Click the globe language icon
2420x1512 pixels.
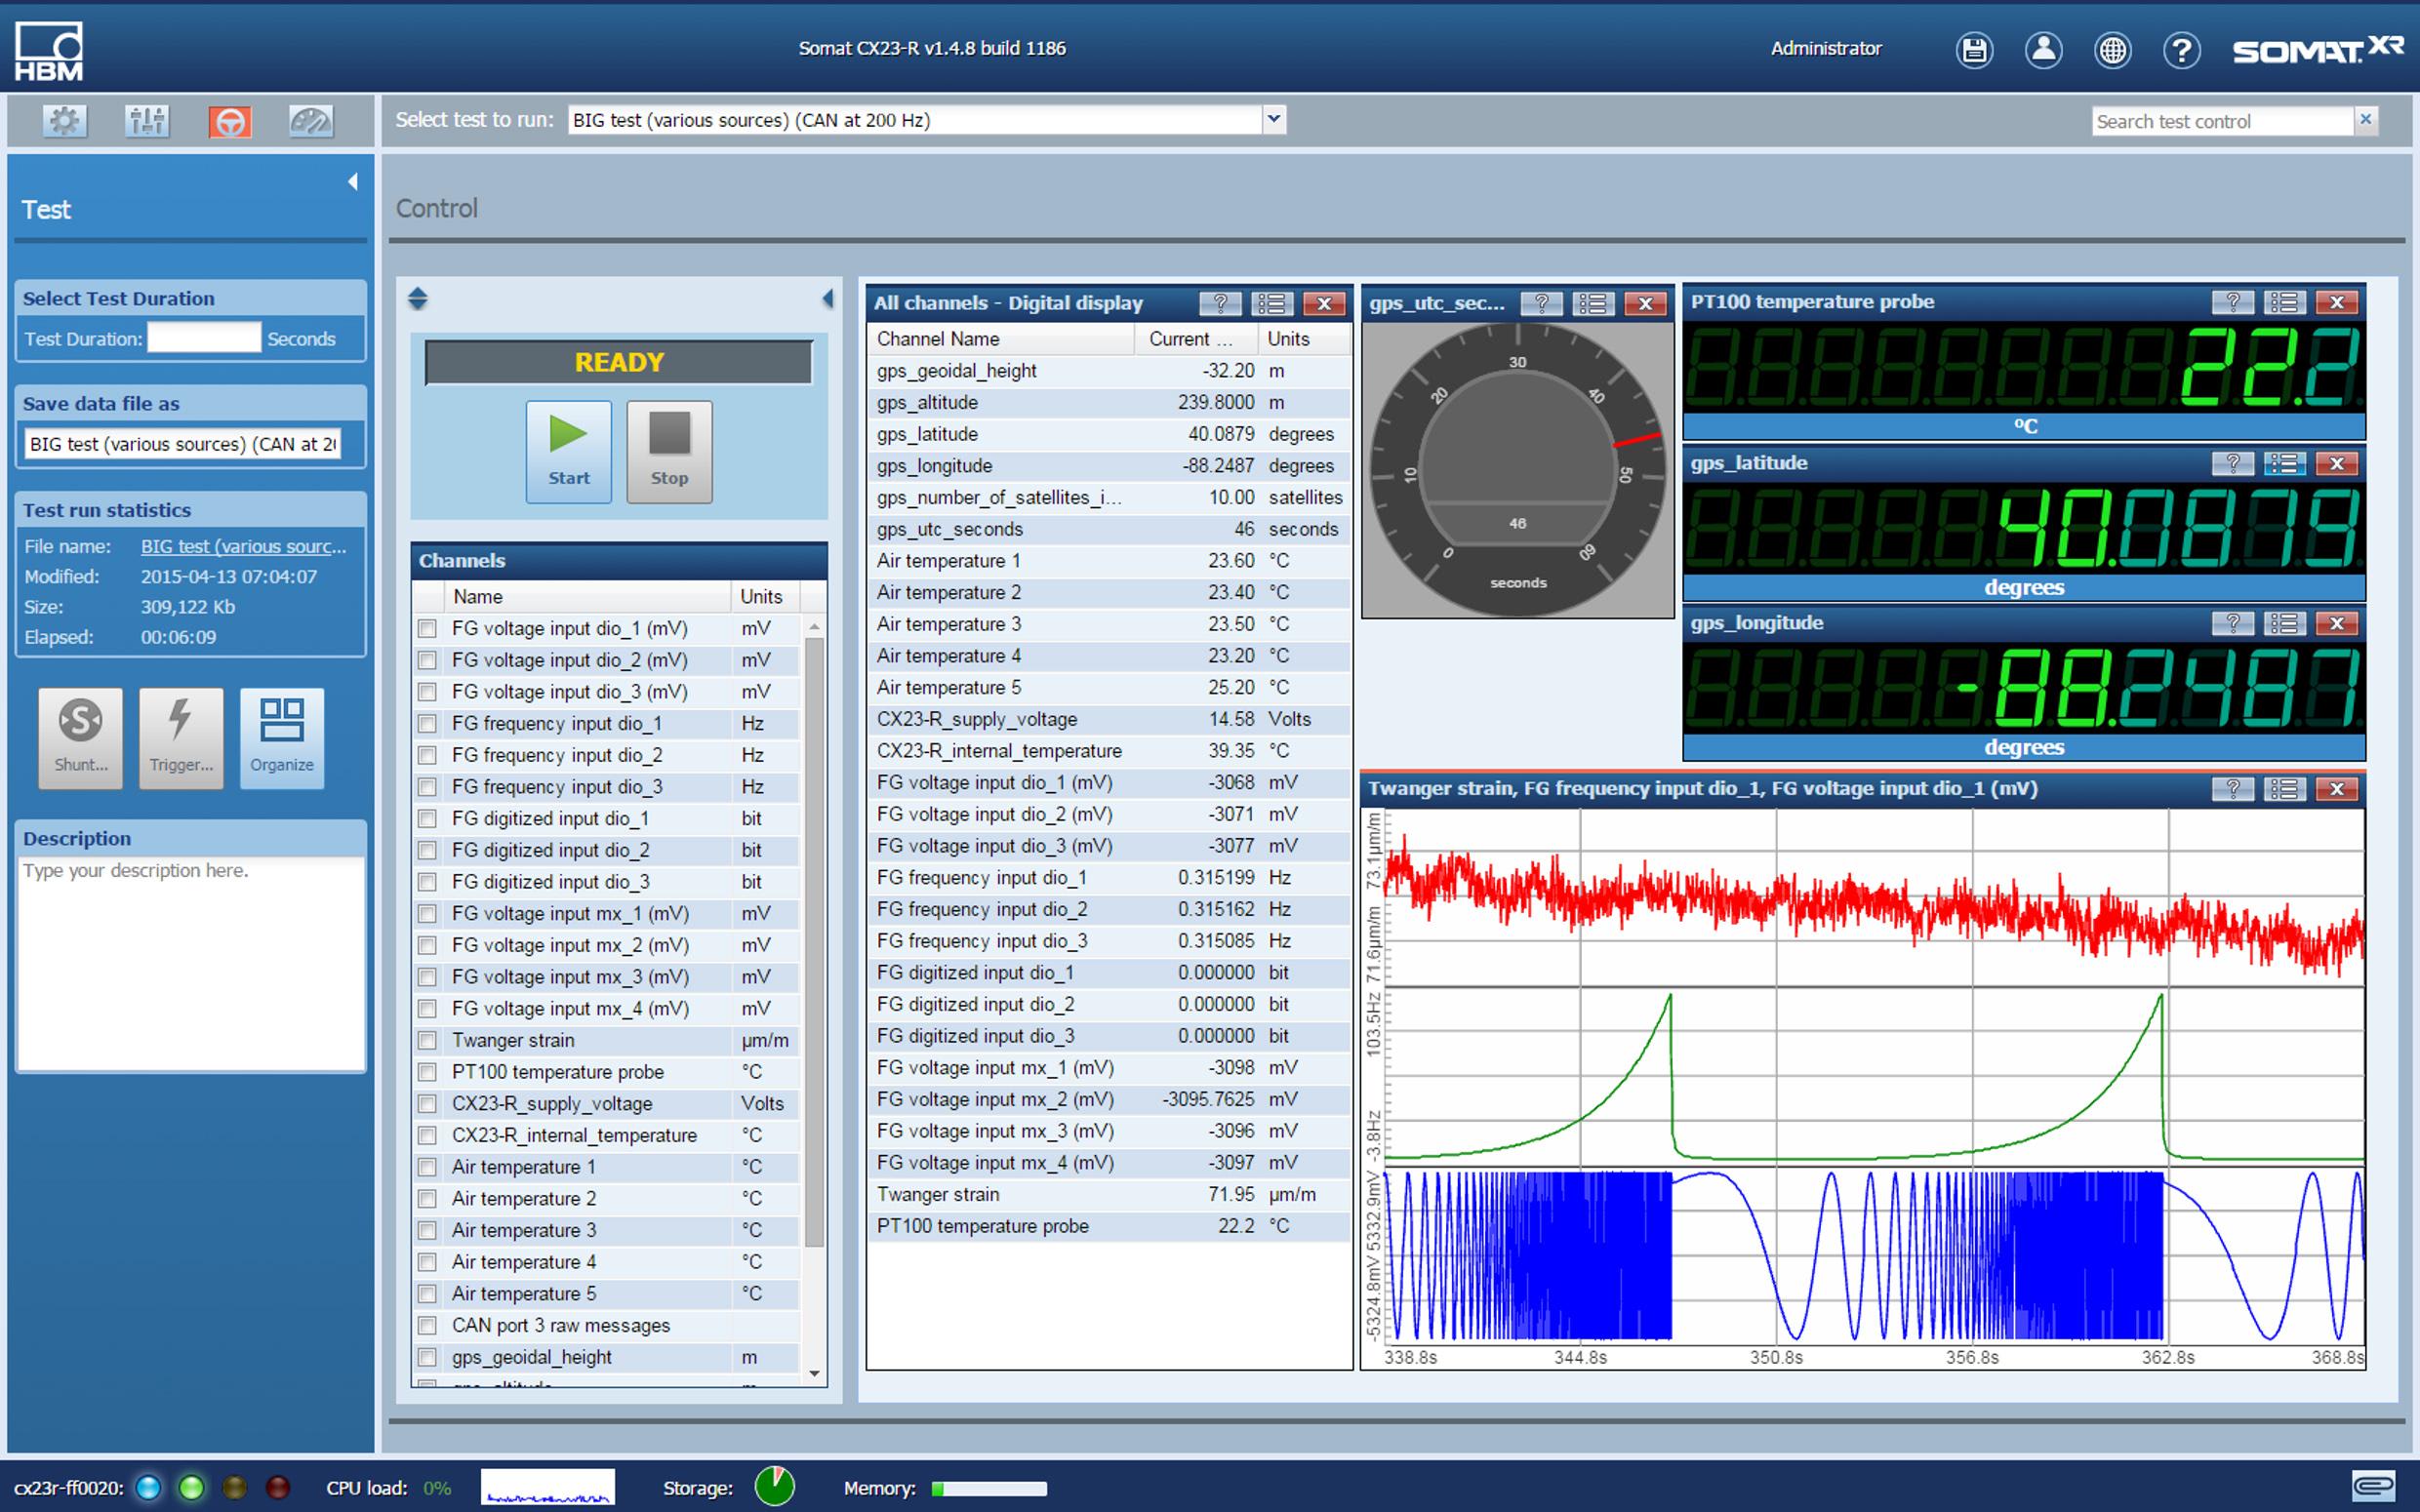(x=2112, y=50)
